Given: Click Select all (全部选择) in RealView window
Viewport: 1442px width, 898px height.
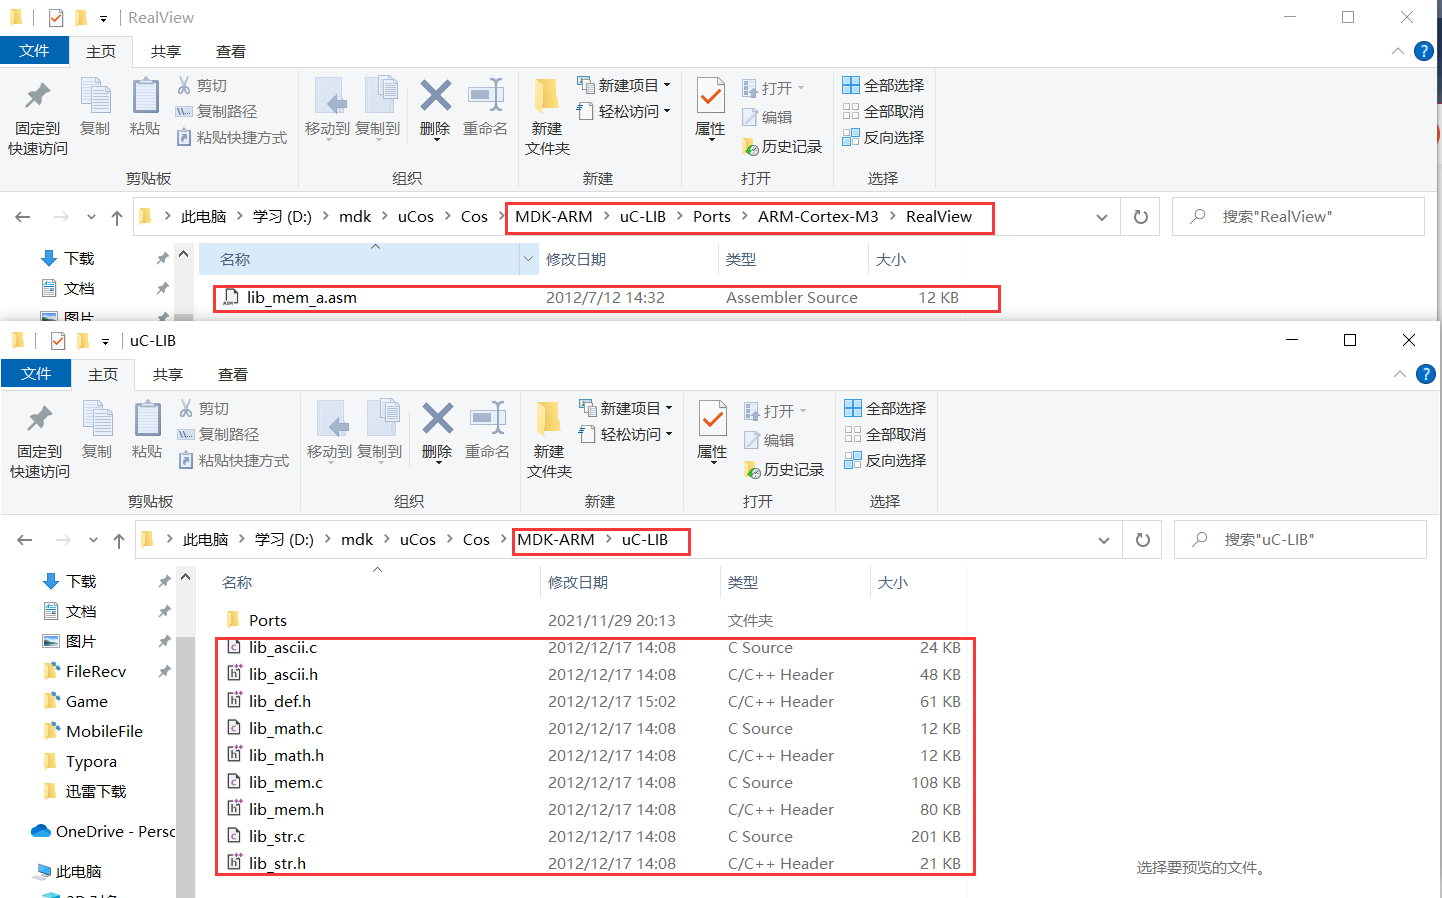Looking at the screenshot, I should point(883,85).
